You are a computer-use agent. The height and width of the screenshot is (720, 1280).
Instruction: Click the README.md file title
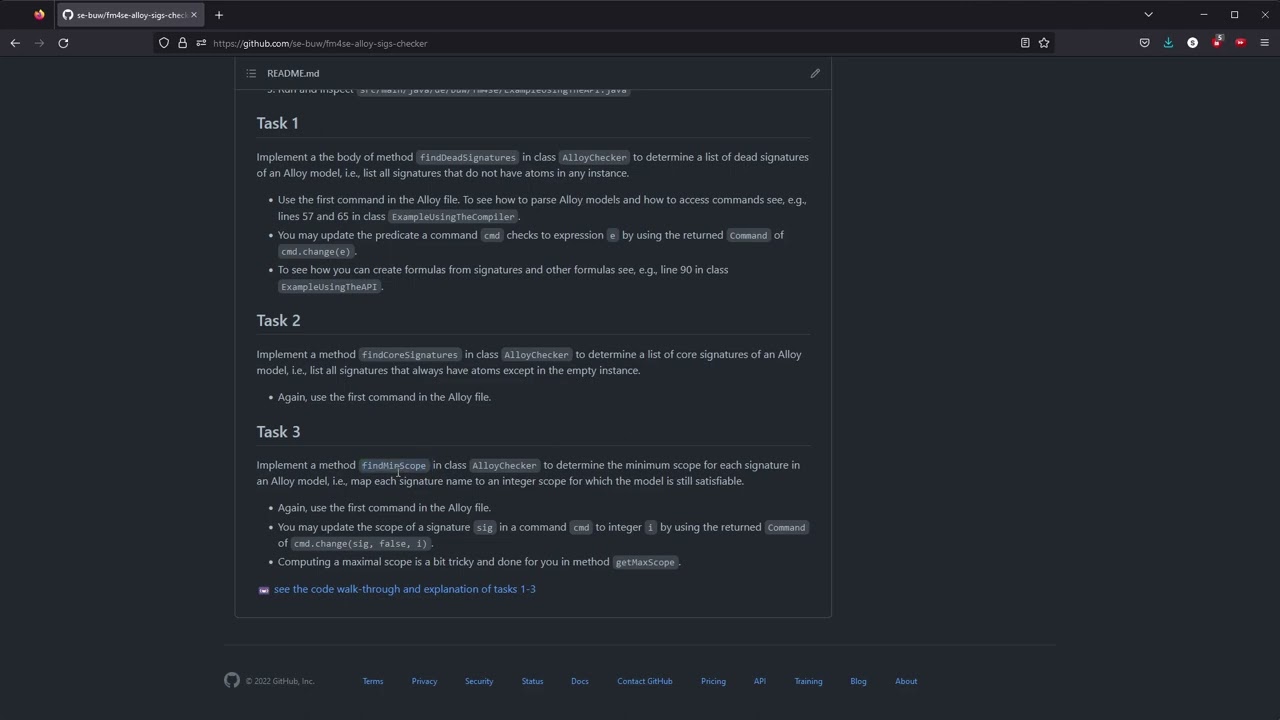point(293,73)
